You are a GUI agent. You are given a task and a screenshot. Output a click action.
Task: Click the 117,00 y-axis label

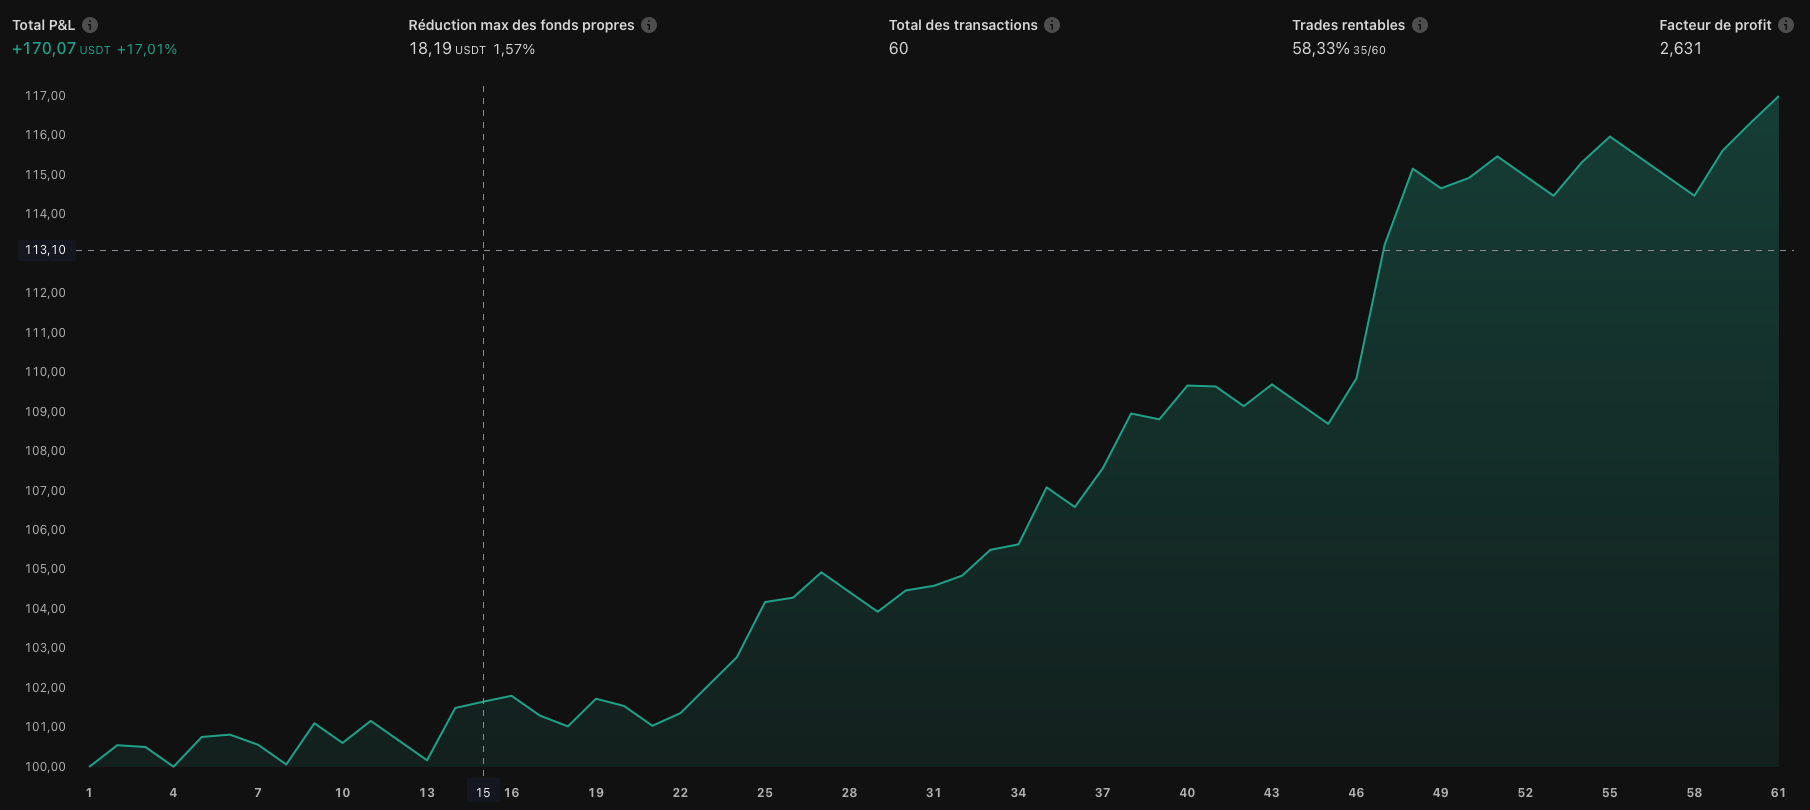[46, 96]
